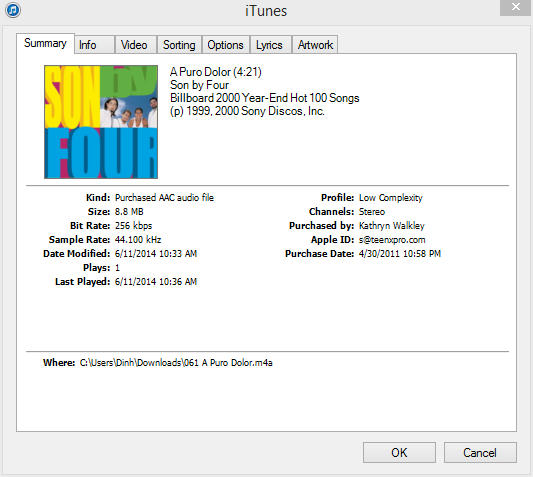Viewport: 533px width, 477px height.
Task: Click the song title A Puro Dolor (4:21)
Action: (216, 72)
